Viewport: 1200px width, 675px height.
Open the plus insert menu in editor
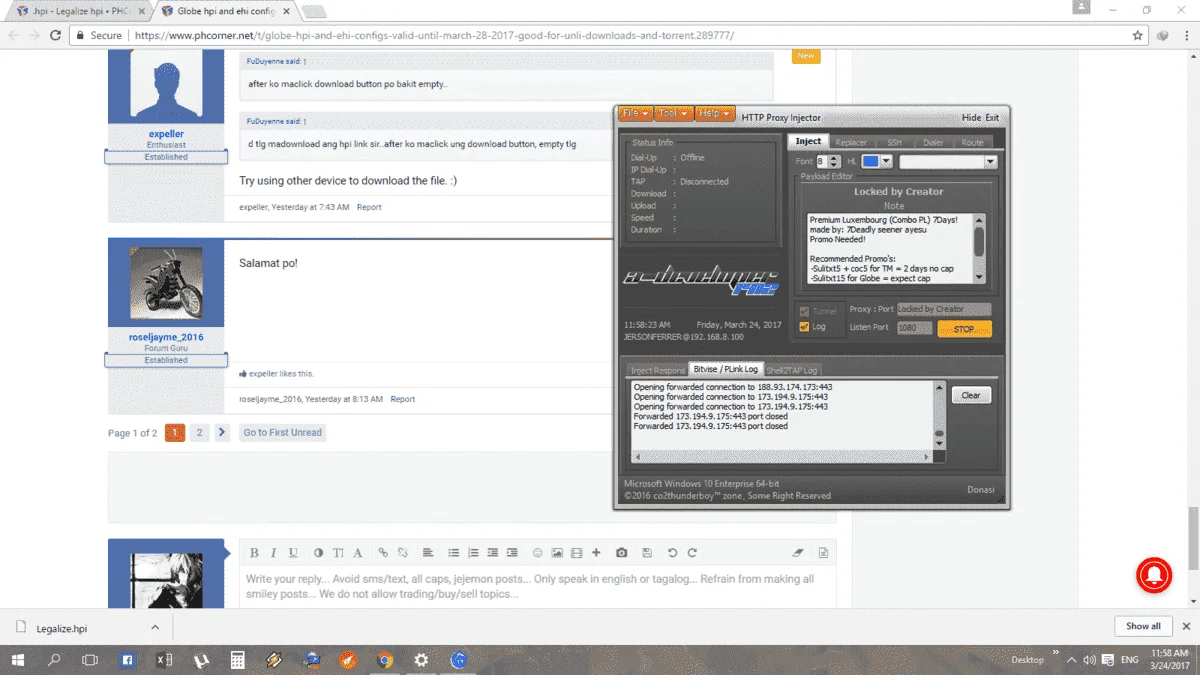tap(596, 553)
